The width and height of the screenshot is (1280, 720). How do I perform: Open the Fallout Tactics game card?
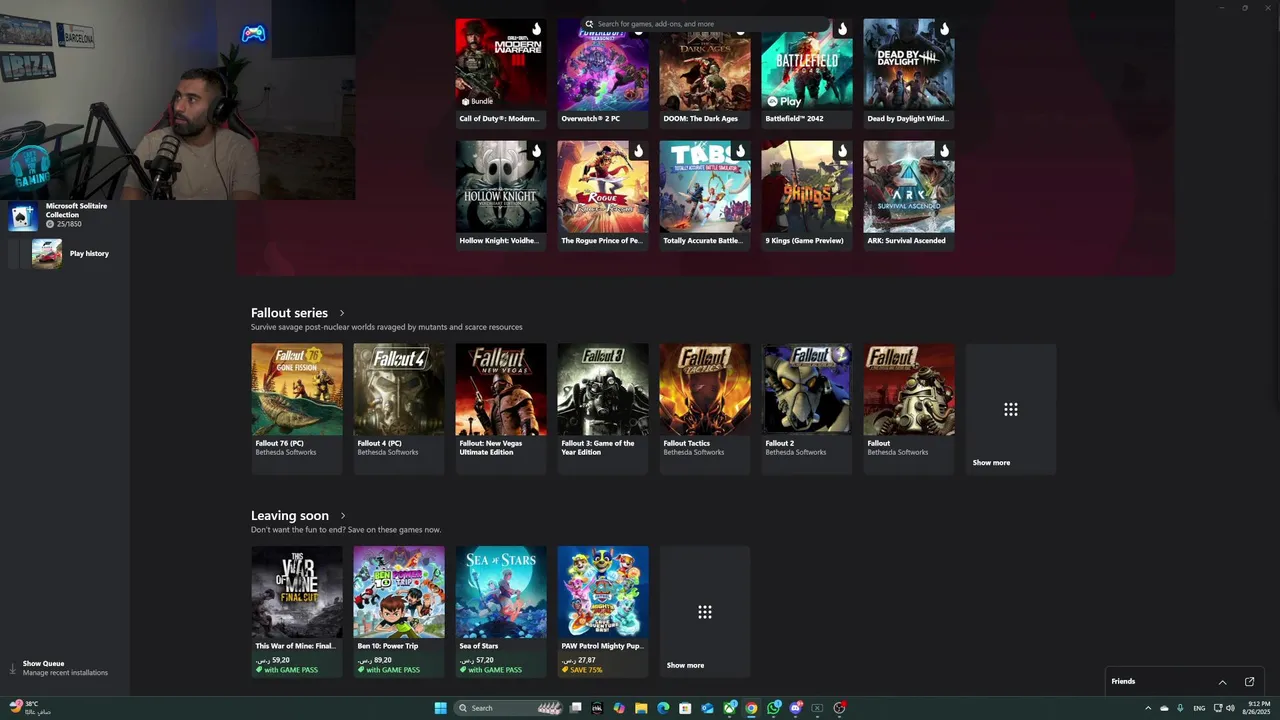pos(705,408)
